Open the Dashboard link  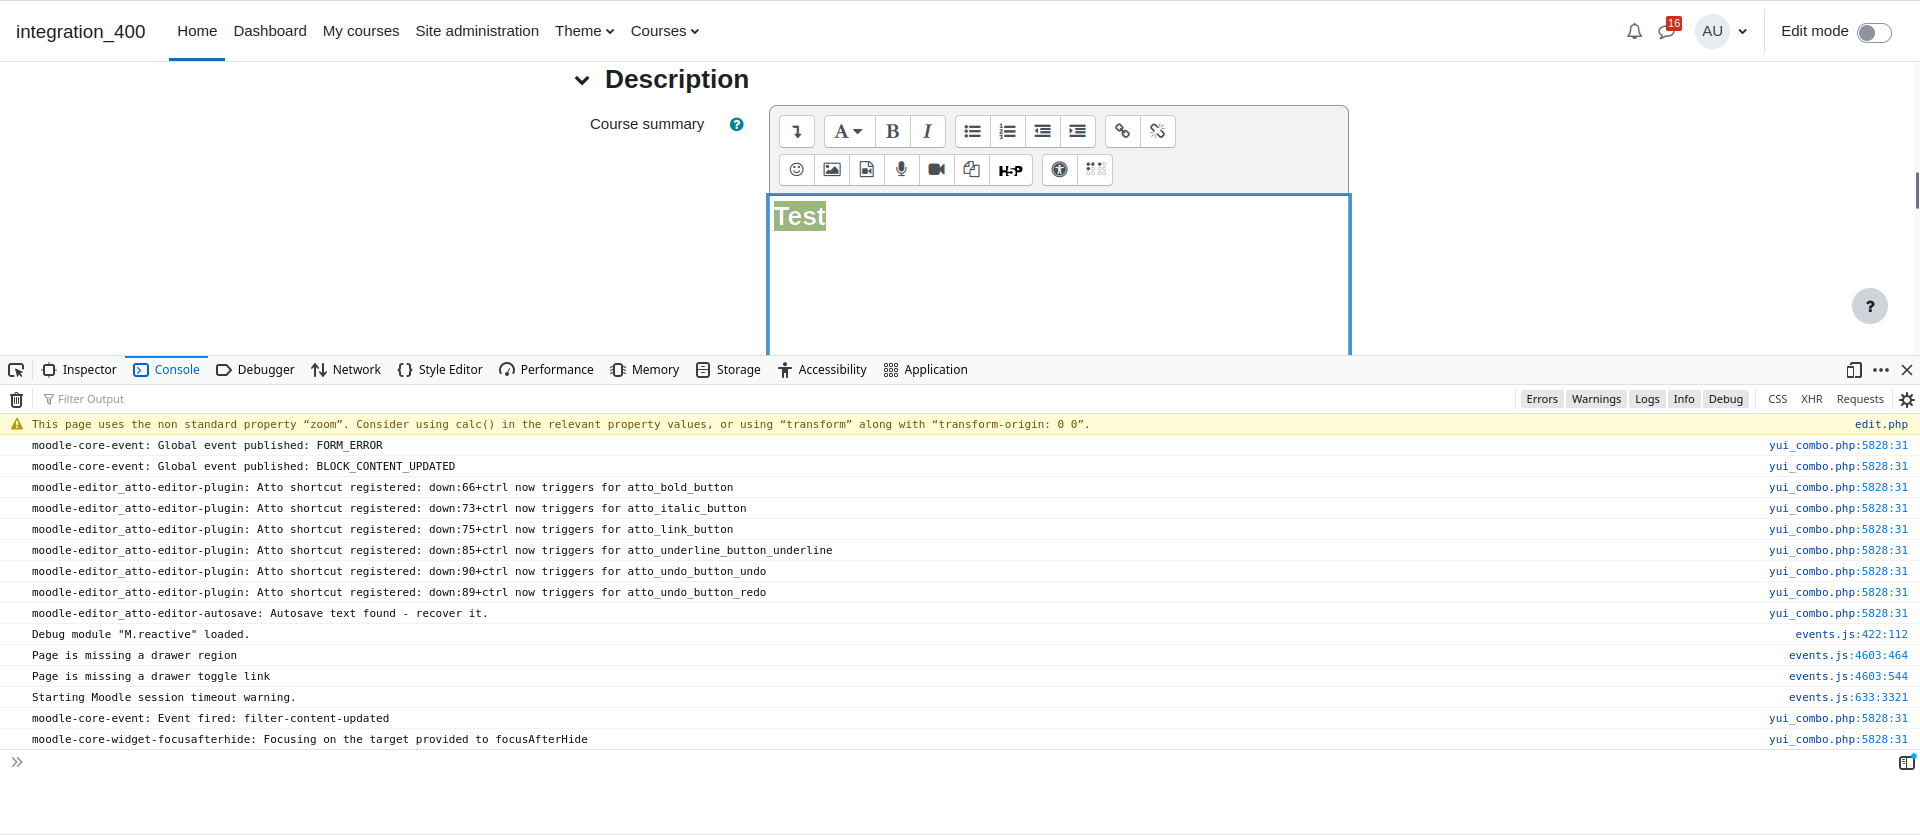(270, 31)
